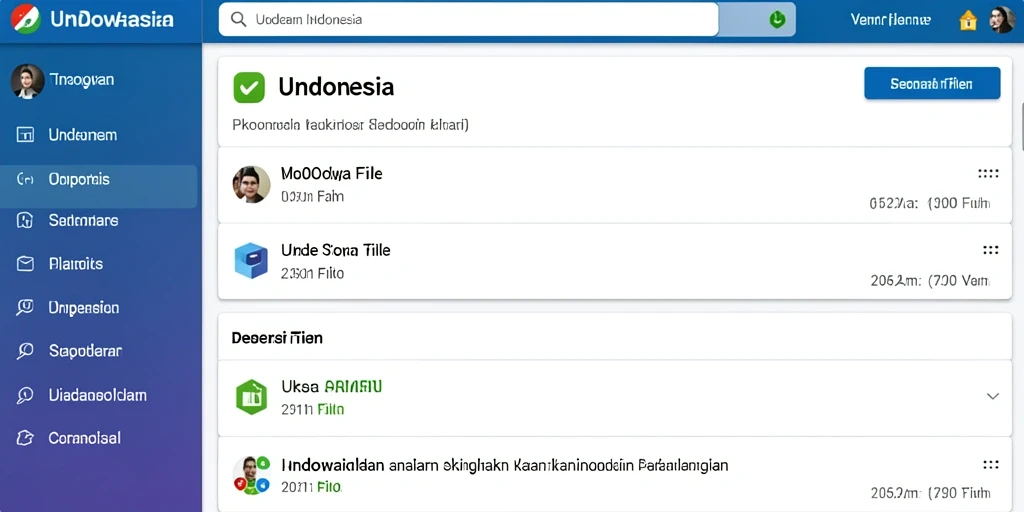Select Sapoderar in the sidebar
The height and width of the screenshot is (512, 1024).
(x=85, y=351)
